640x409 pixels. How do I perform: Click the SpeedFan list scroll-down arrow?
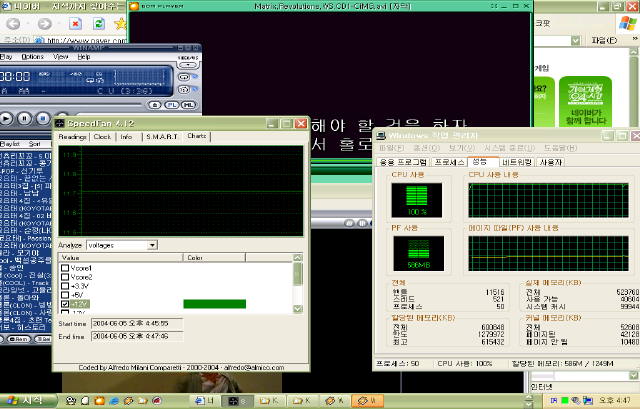tap(298, 309)
